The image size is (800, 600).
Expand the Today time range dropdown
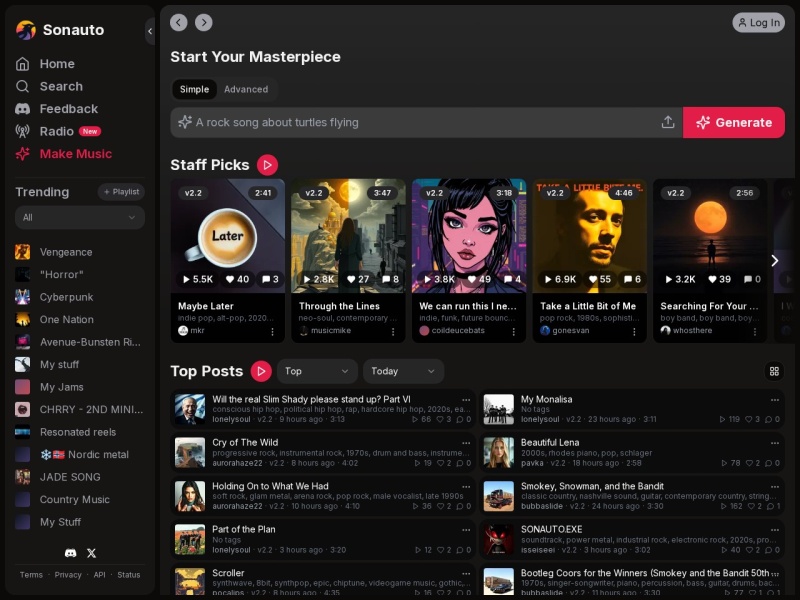[x=403, y=371]
